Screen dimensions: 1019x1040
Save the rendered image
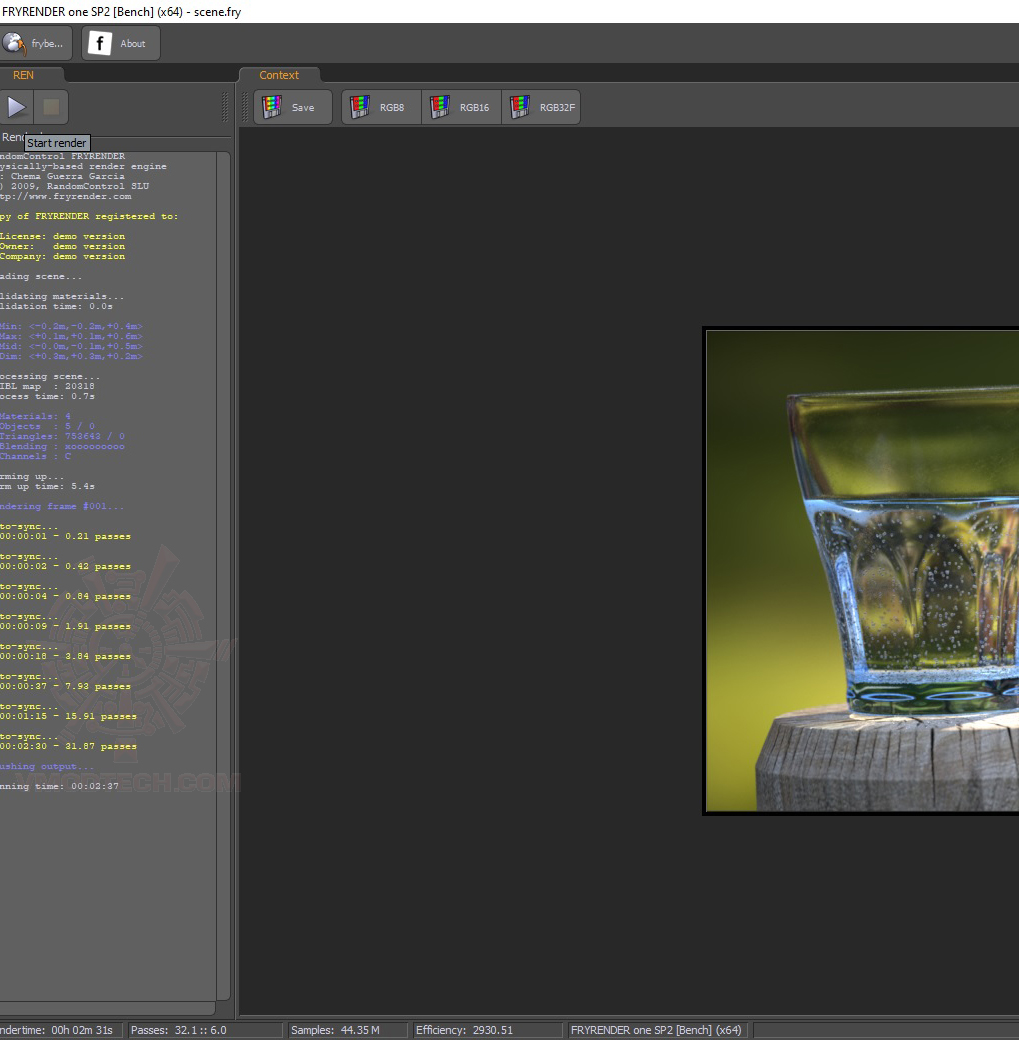293,107
